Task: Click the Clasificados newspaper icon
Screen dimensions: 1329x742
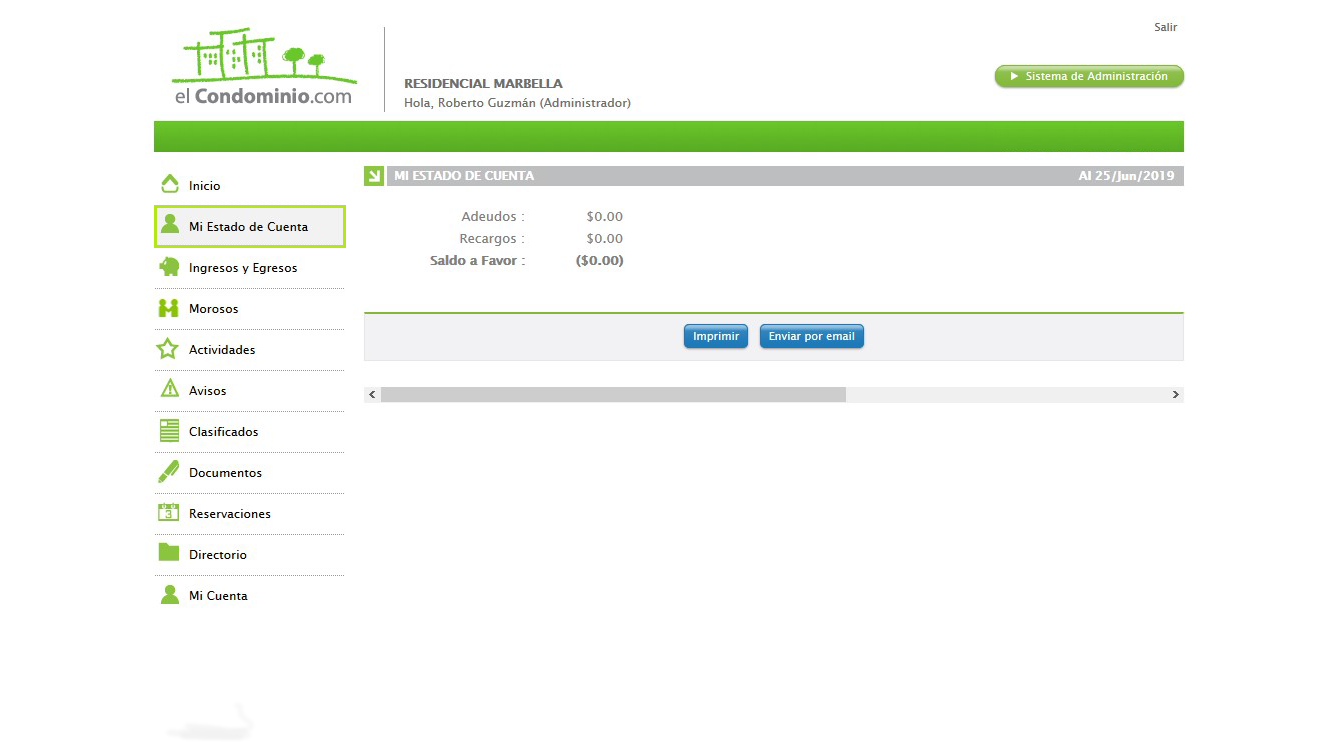Action: (169, 431)
